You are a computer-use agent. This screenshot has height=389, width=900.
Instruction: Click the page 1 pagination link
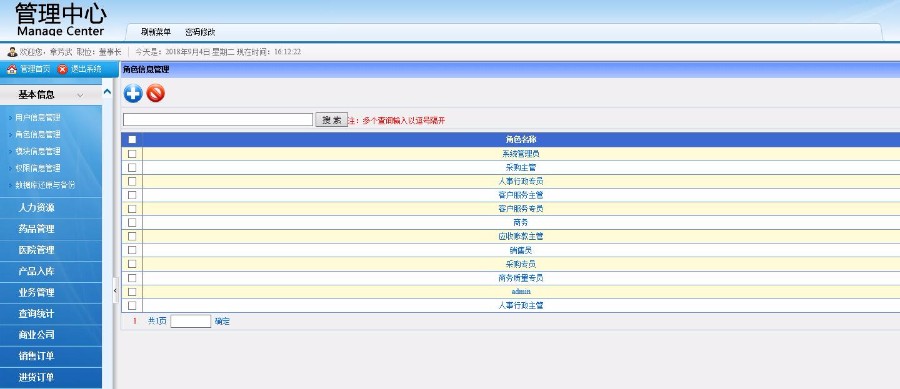135,321
